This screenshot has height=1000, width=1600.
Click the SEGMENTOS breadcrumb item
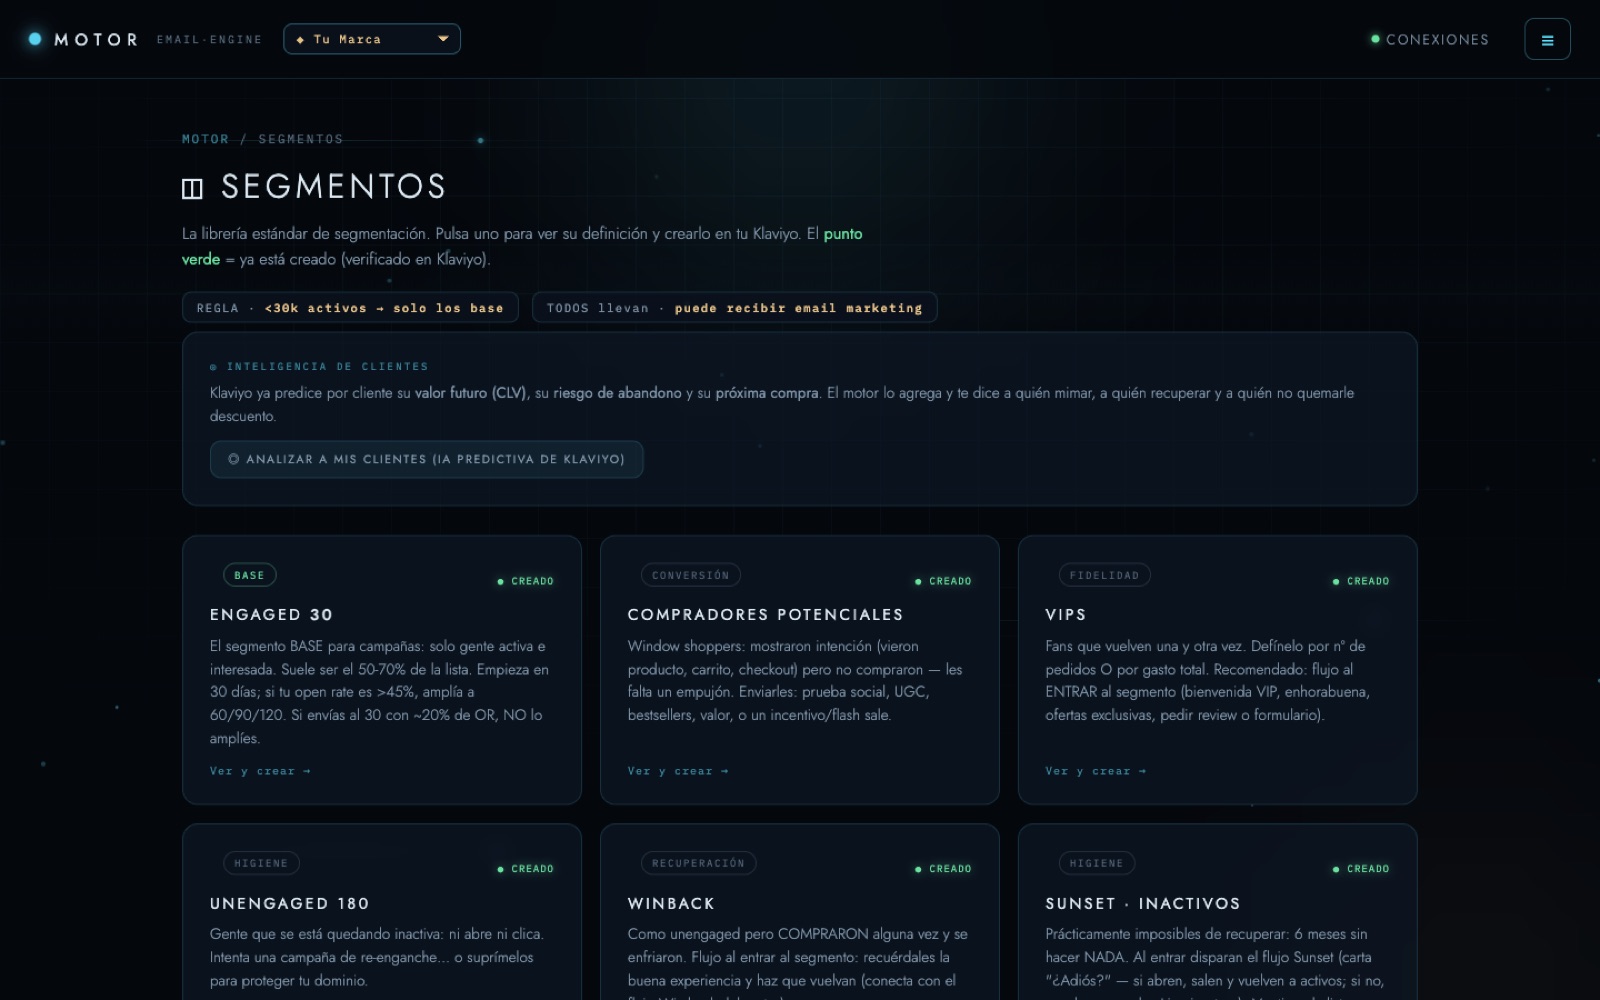[300, 139]
